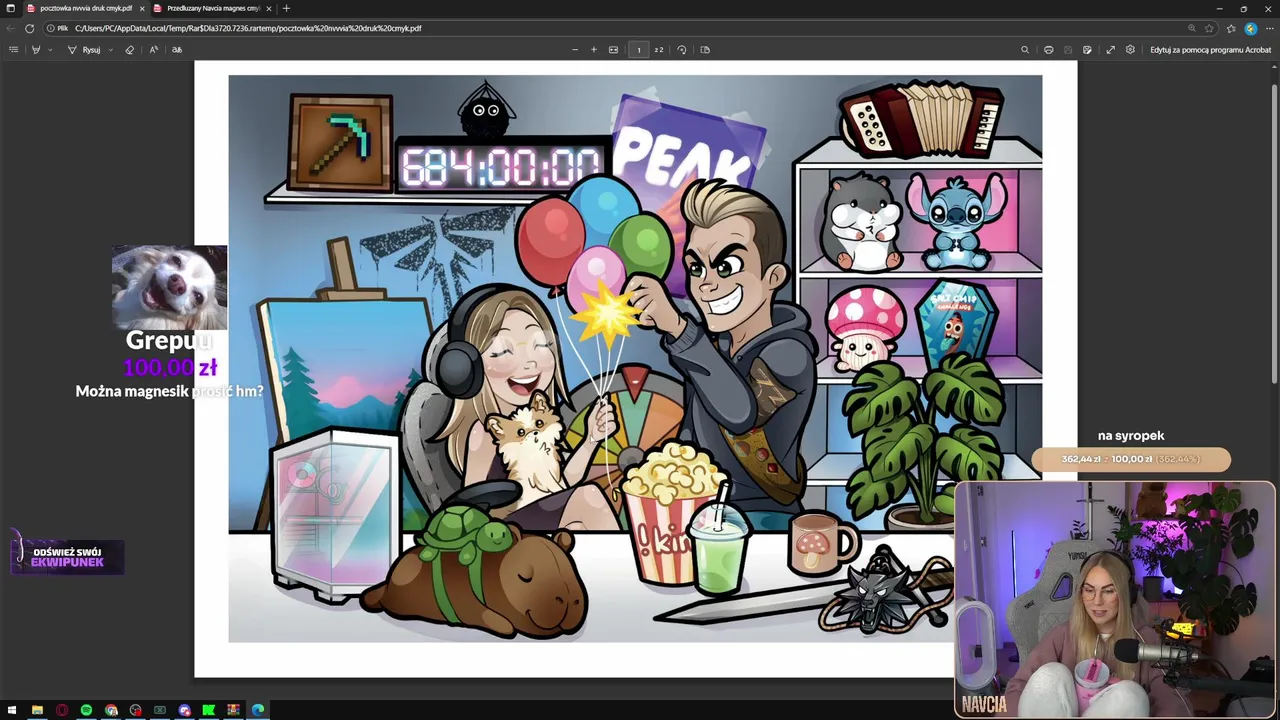The width and height of the screenshot is (1280, 720).
Task: Open Microsoft Edge from taskbar
Action: click(x=258, y=710)
